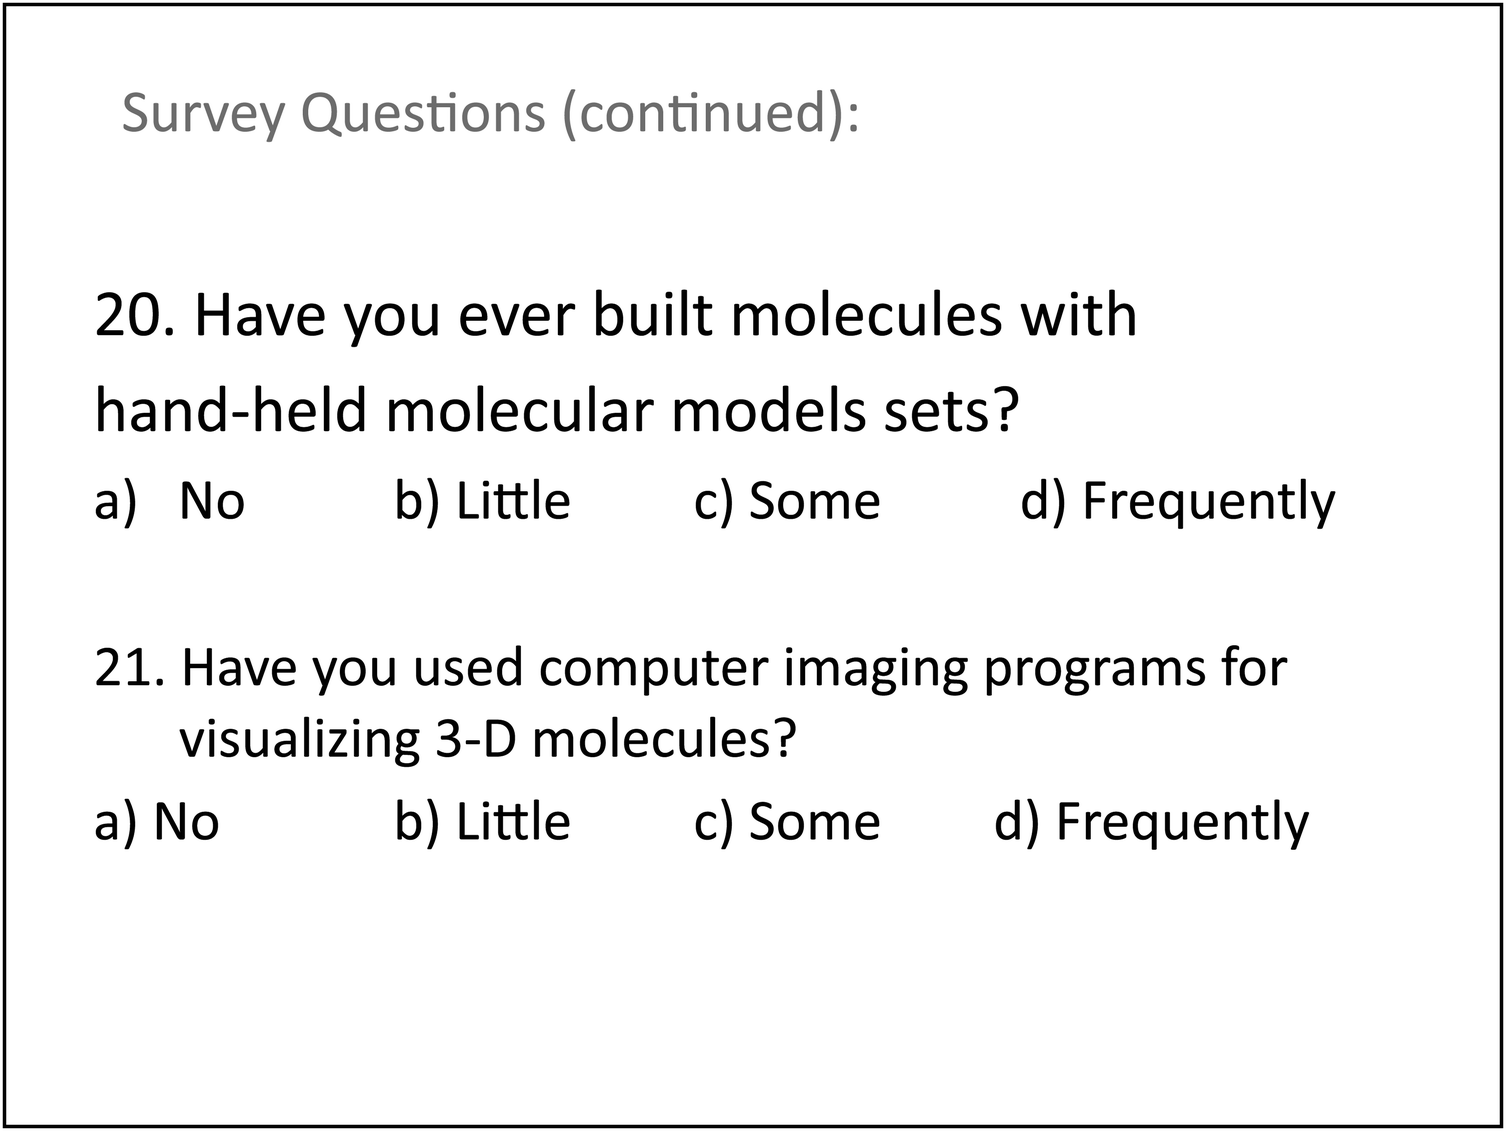This screenshot has height=1131, width=1506.
Task: Click the 'Survey Questions (continued):' heading
Action: [x=490, y=113]
